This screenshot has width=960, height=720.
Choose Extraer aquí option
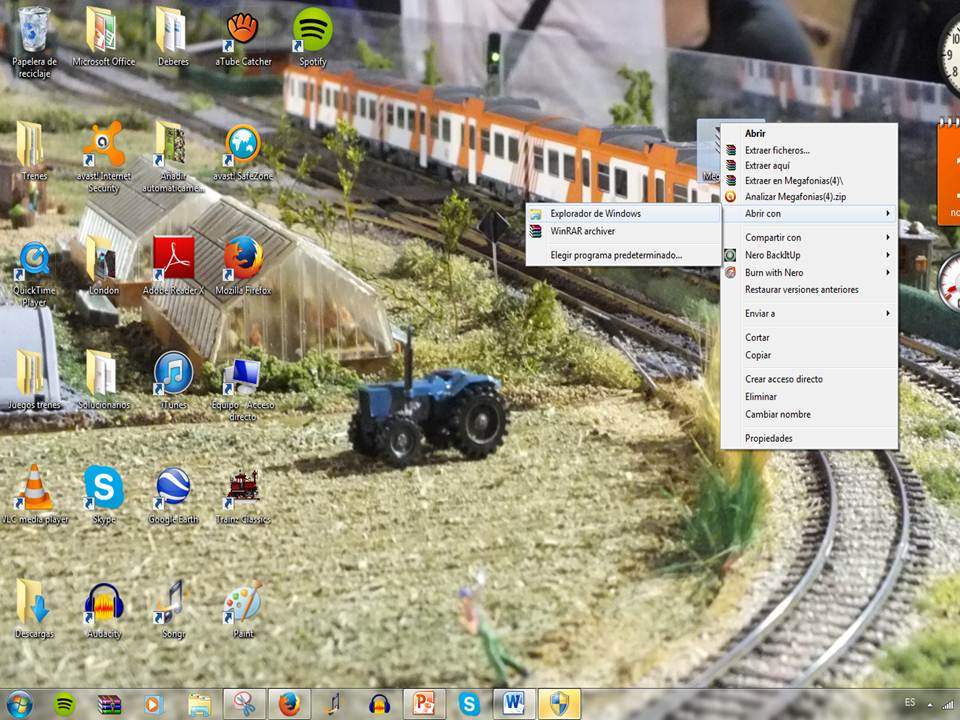click(809, 165)
